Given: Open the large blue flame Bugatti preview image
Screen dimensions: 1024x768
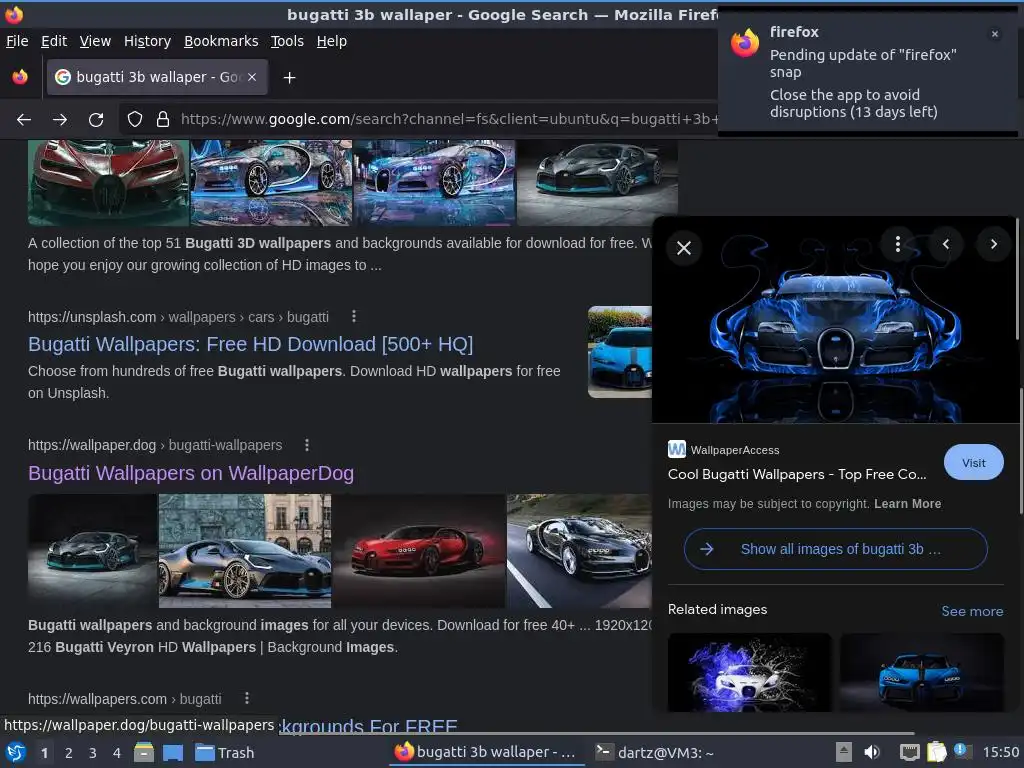Looking at the screenshot, I should [x=835, y=319].
